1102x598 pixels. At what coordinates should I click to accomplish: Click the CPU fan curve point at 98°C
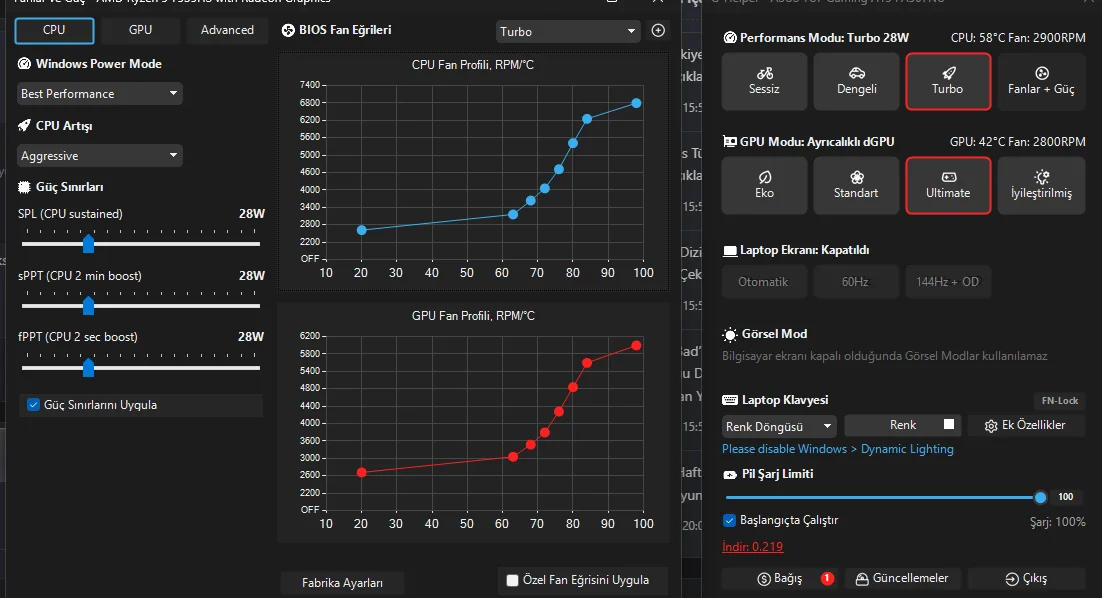click(636, 103)
